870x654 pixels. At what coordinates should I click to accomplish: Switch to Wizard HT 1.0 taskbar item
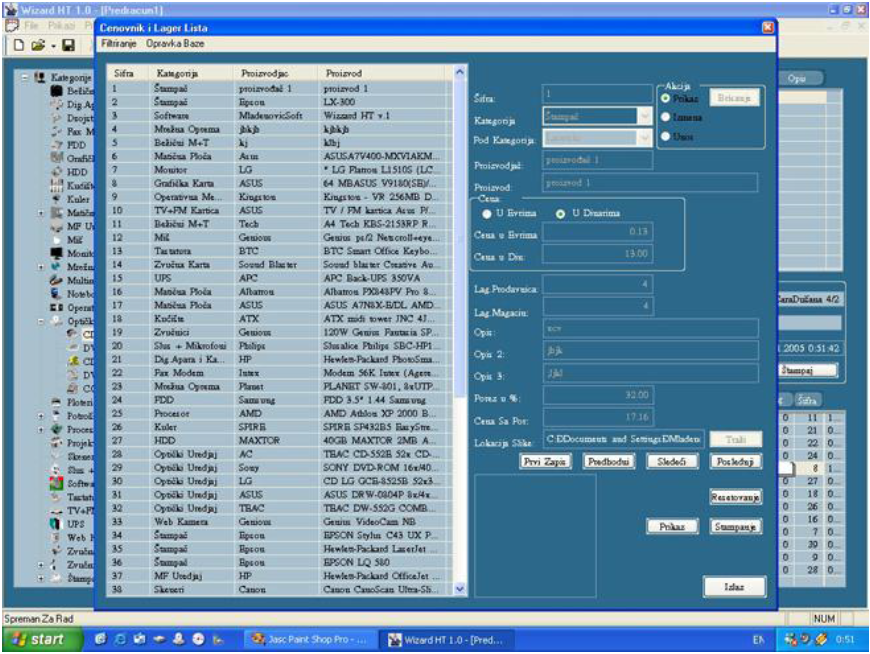click(x=447, y=640)
